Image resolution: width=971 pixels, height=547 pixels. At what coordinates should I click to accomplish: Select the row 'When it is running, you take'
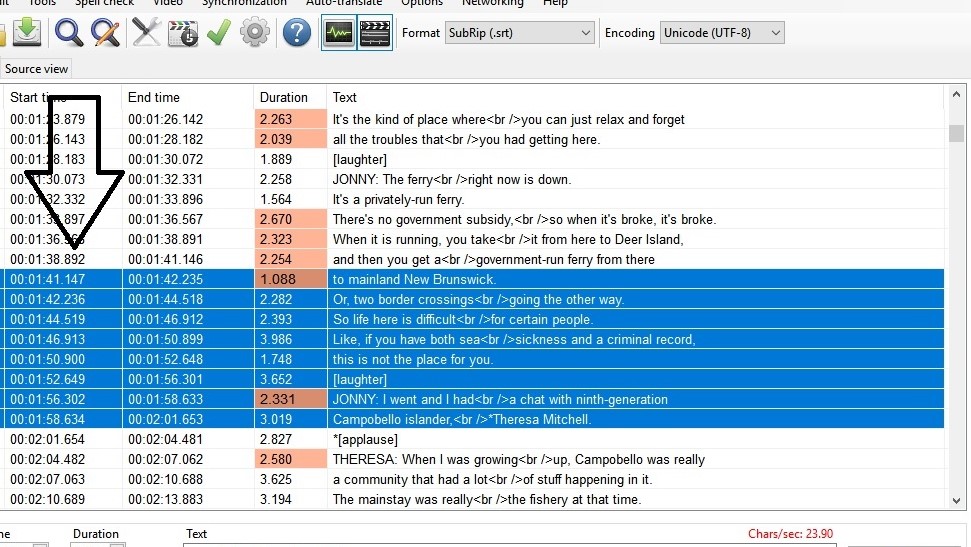pos(474,239)
